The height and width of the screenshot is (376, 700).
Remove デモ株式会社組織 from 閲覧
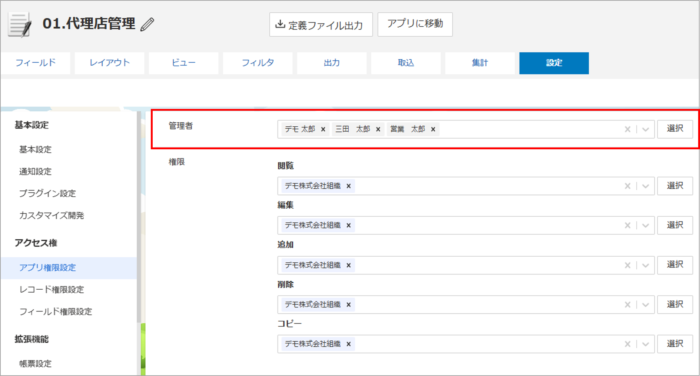click(349, 186)
